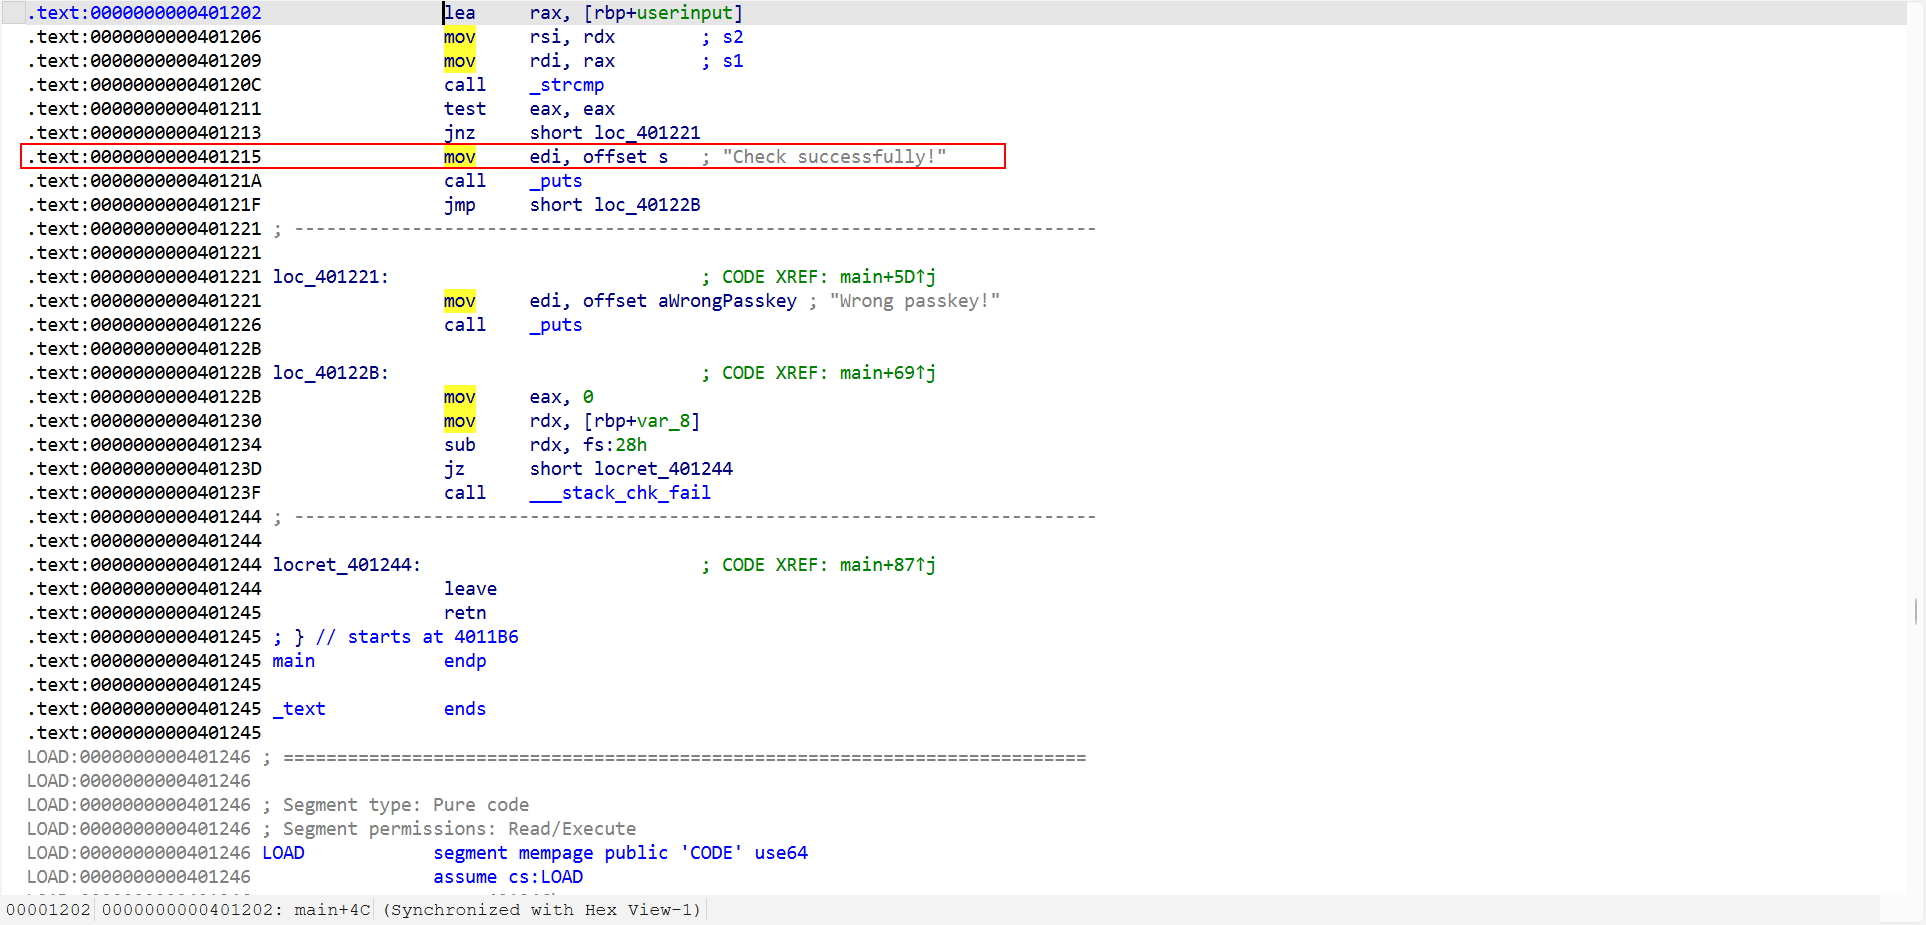Click ___stack_chk_fail call target
The width and height of the screenshot is (1926, 925).
pos(620,493)
